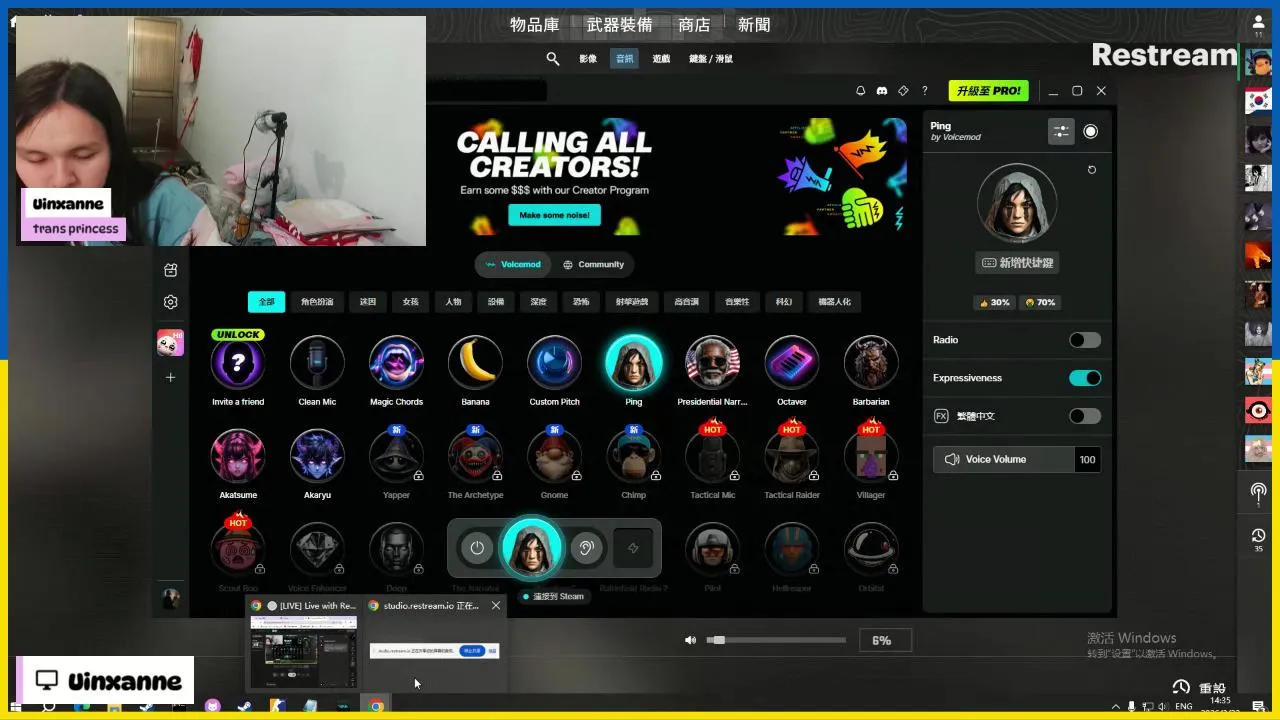Switch to the Community tab
The height and width of the screenshot is (720, 1280).
(x=593, y=265)
